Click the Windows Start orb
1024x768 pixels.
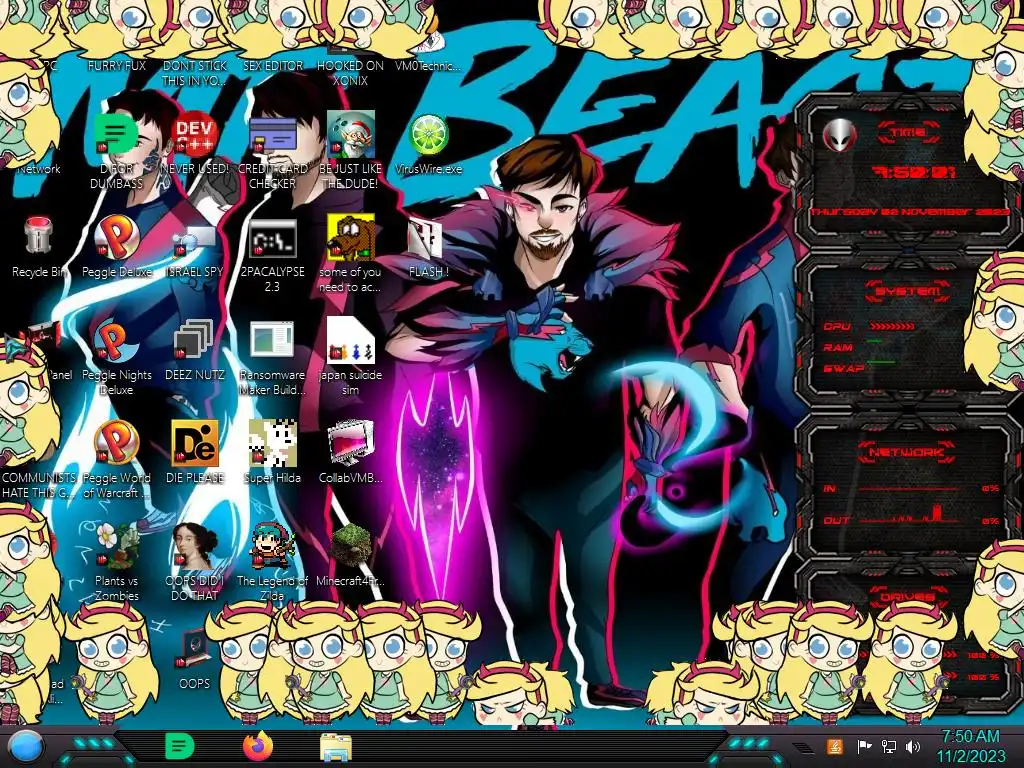(x=26, y=747)
